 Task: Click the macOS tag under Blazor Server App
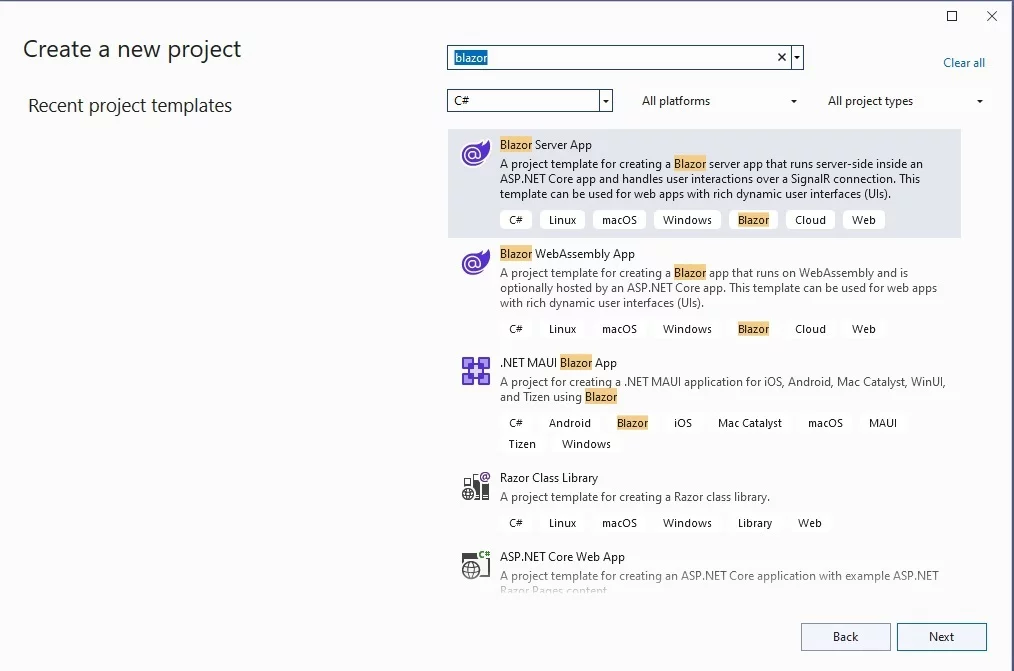620,220
